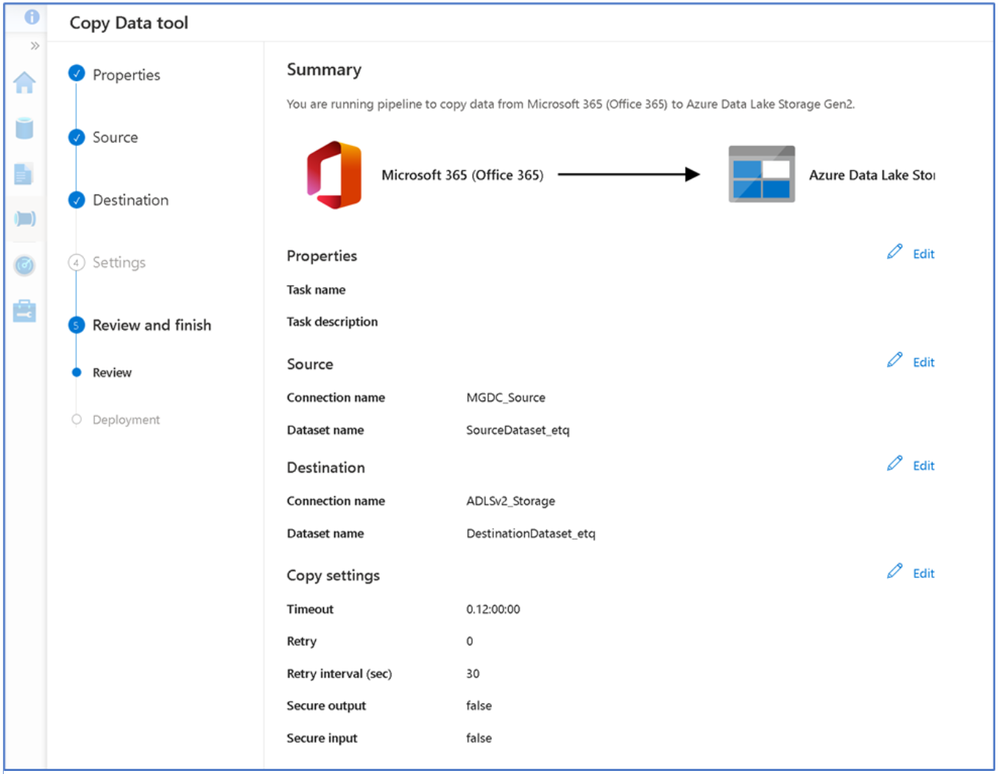This screenshot has width=999, height=774.
Task: Click the Summary heading
Action: [324, 69]
